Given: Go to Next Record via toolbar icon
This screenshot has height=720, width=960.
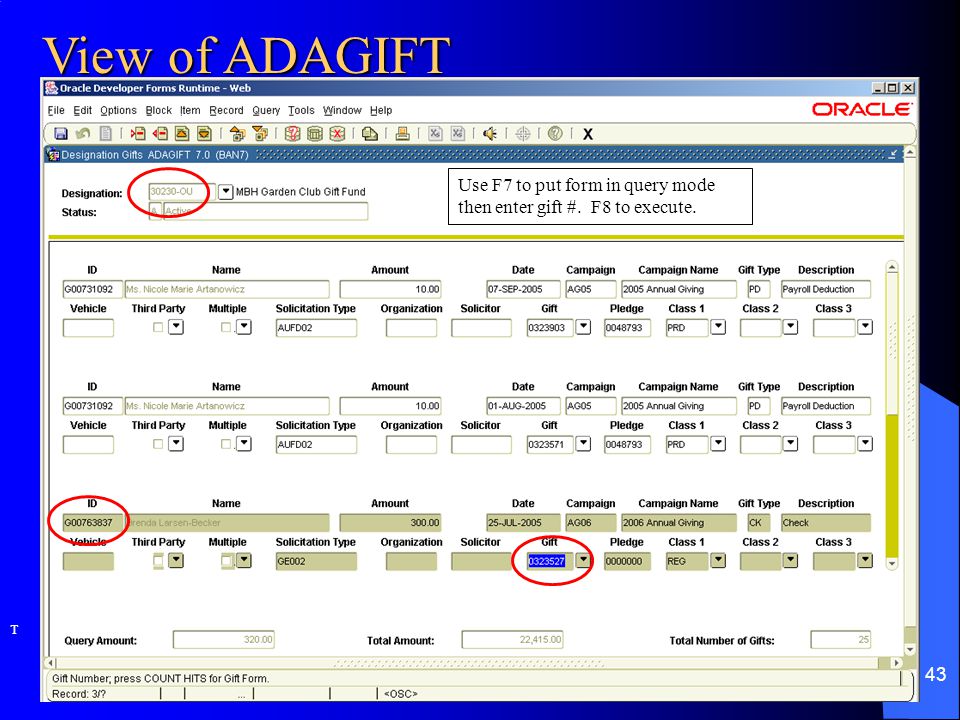Looking at the screenshot, I should coord(204,133).
